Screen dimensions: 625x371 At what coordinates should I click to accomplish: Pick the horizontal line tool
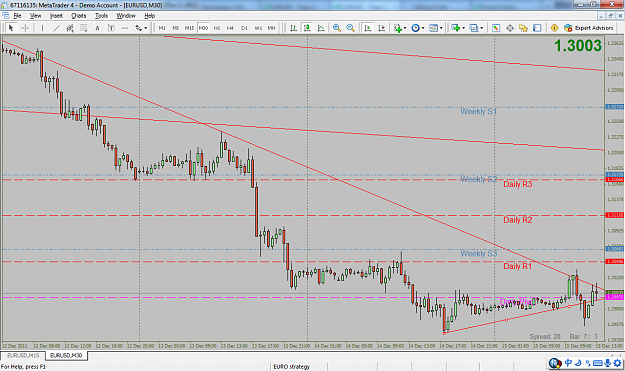click(125, 28)
